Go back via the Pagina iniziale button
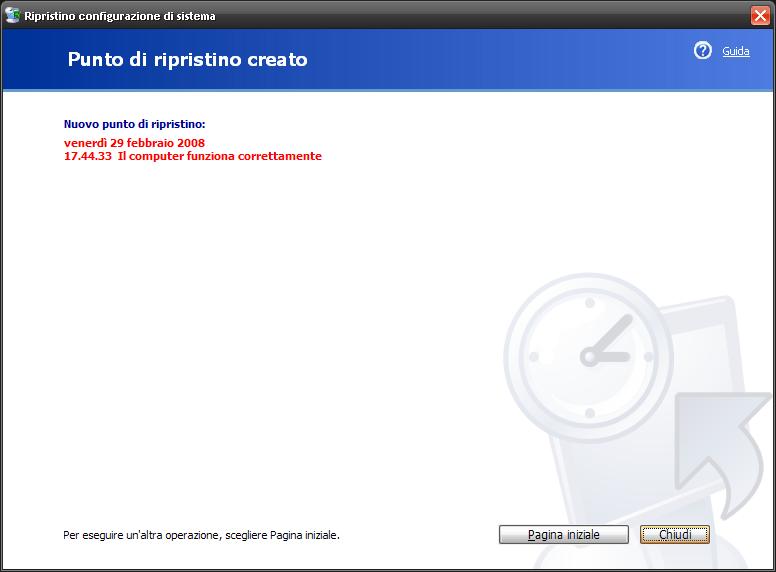This screenshot has width=776, height=572. [x=564, y=534]
